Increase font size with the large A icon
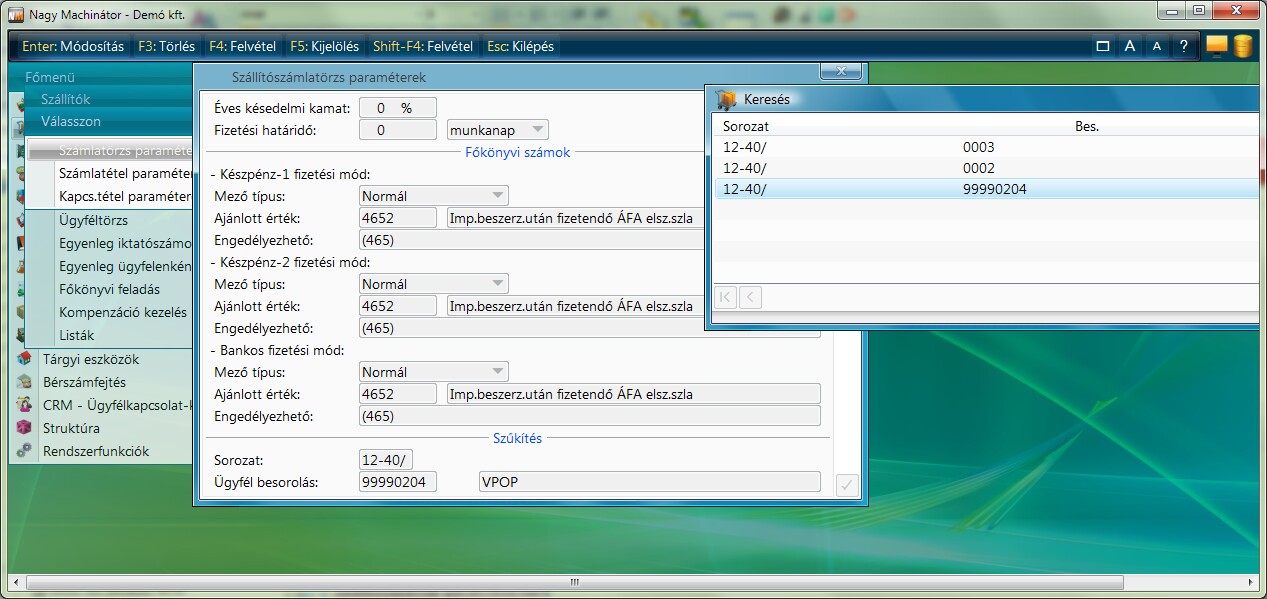Viewport: 1267px width, 599px height. click(x=1130, y=46)
